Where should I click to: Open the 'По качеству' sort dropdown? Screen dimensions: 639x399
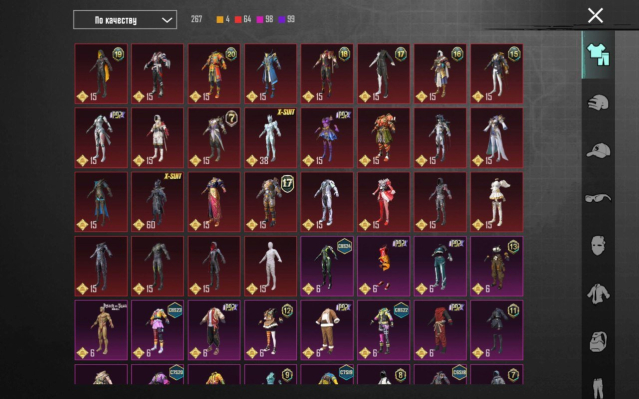coord(125,20)
